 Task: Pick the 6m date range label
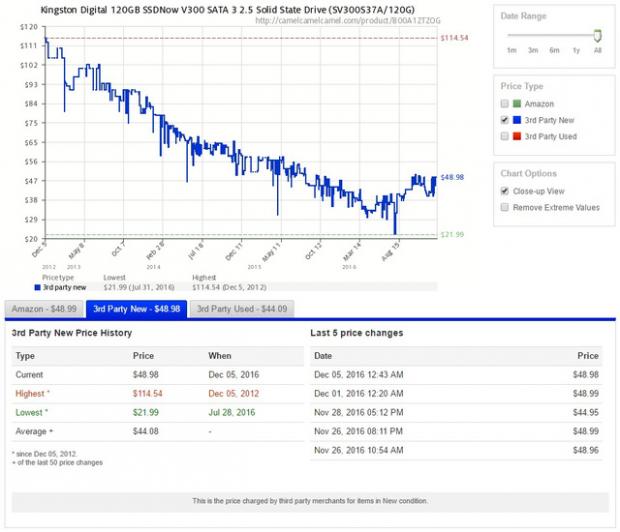point(554,50)
